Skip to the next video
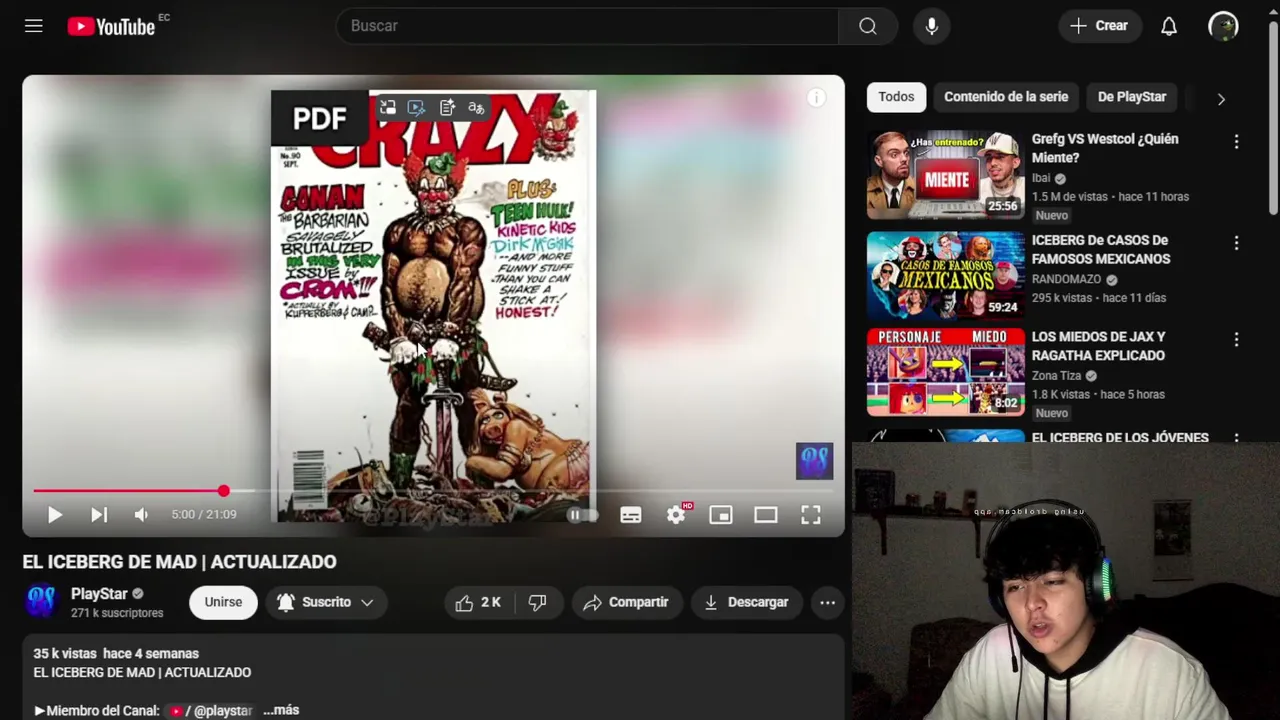The height and width of the screenshot is (720, 1280). point(98,514)
